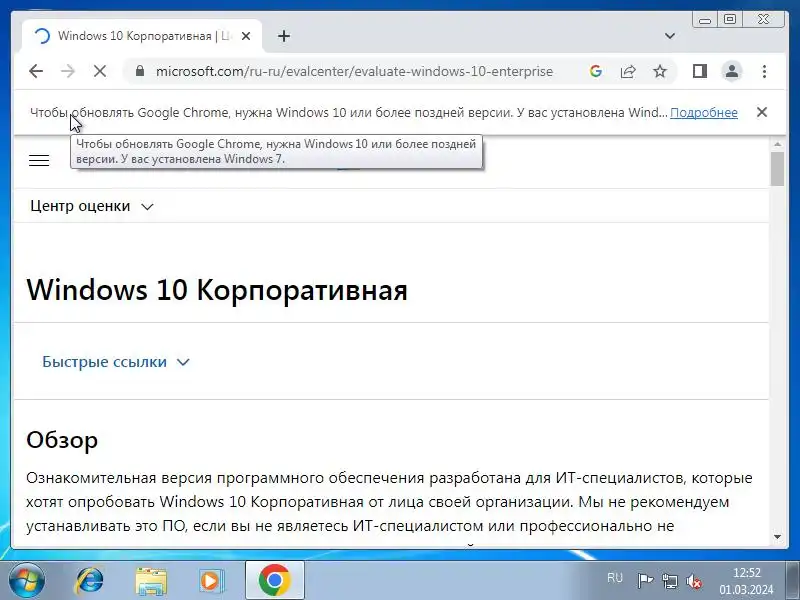Screen dimensions: 800x600
Task: Click the scrollbar down arrow
Action: (778, 537)
